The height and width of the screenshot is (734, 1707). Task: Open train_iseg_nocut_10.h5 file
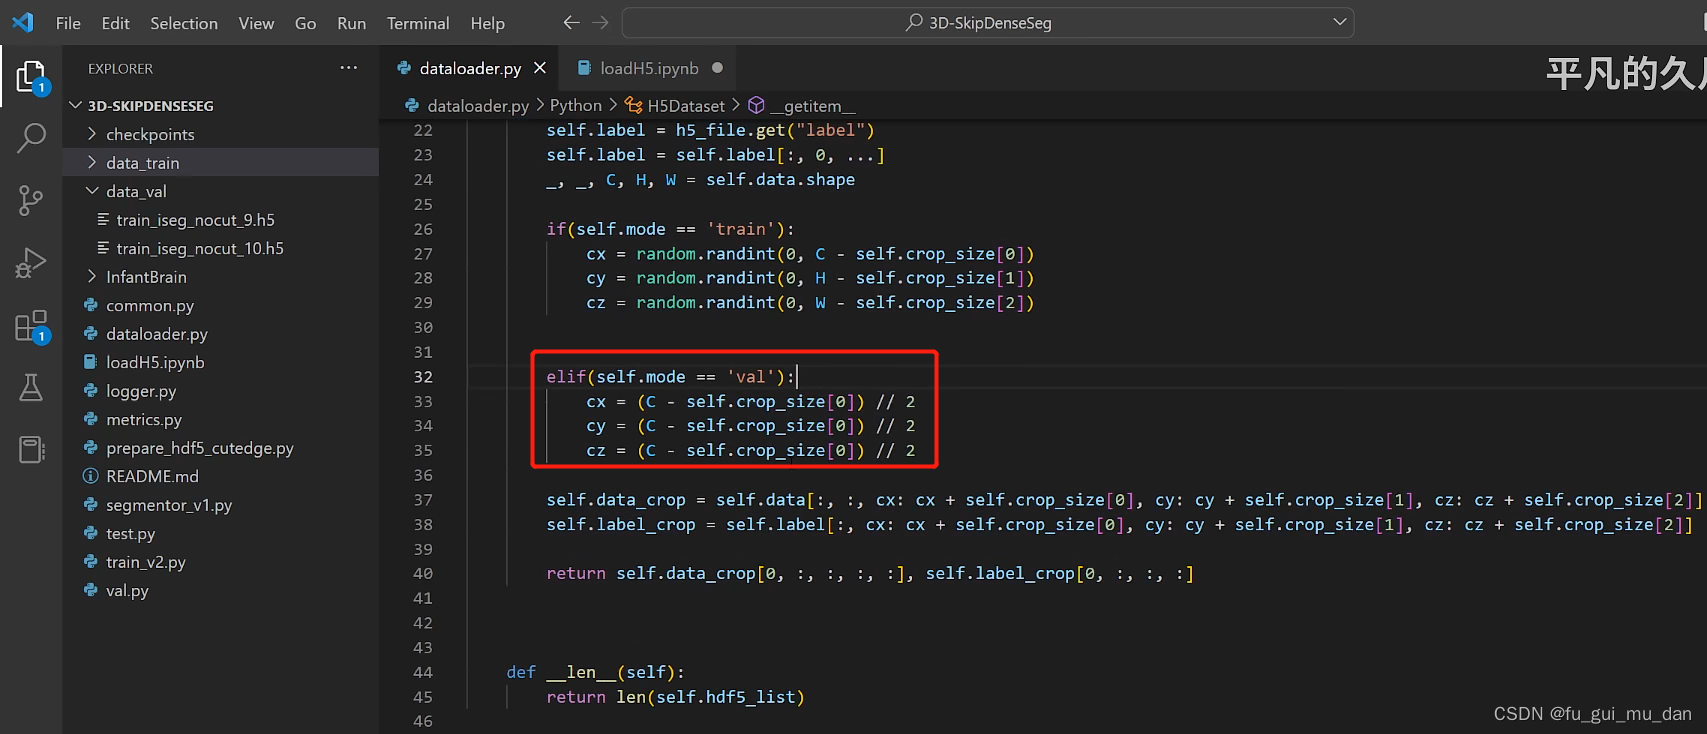pyautogui.click(x=200, y=248)
